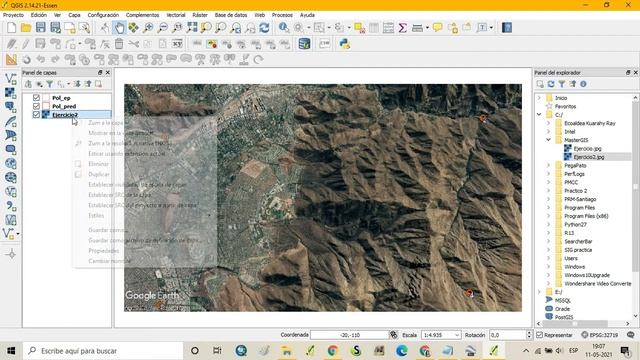640x360 pixels.
Task: Click EPSG:32719 CRS status button
Action: (600, 335)
